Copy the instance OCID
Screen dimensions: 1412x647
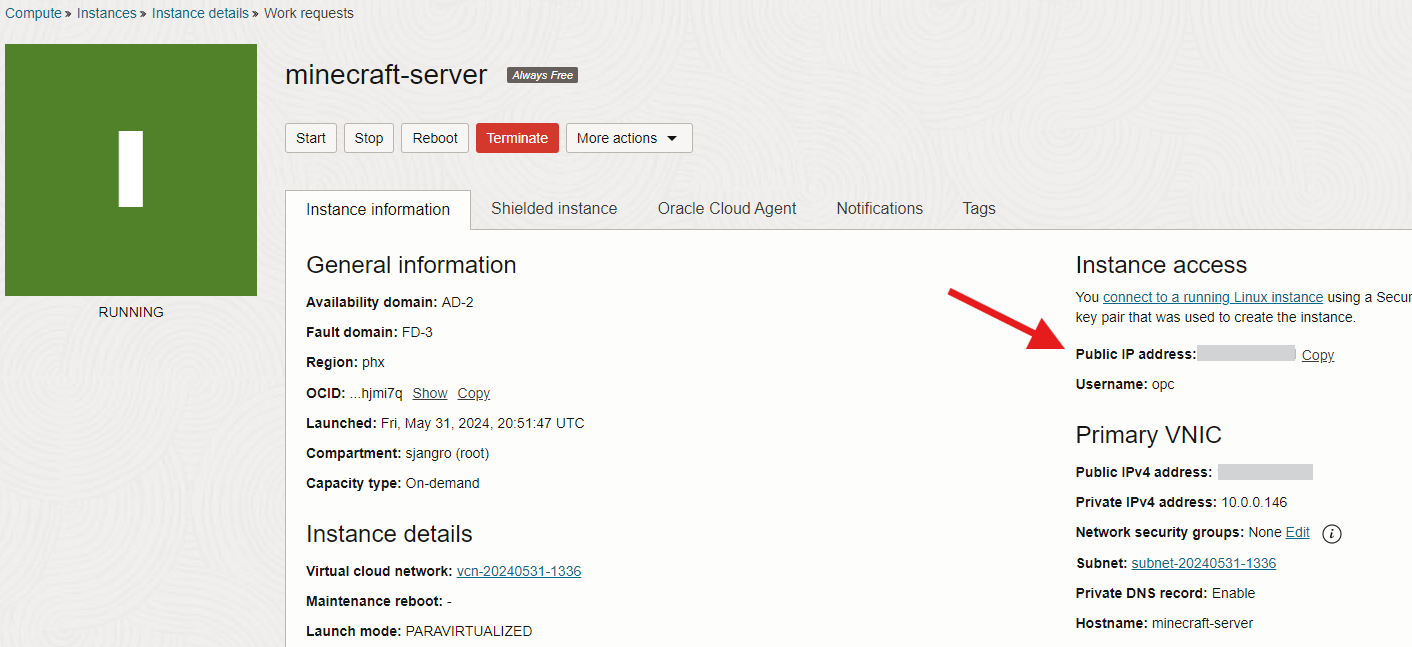473,393
